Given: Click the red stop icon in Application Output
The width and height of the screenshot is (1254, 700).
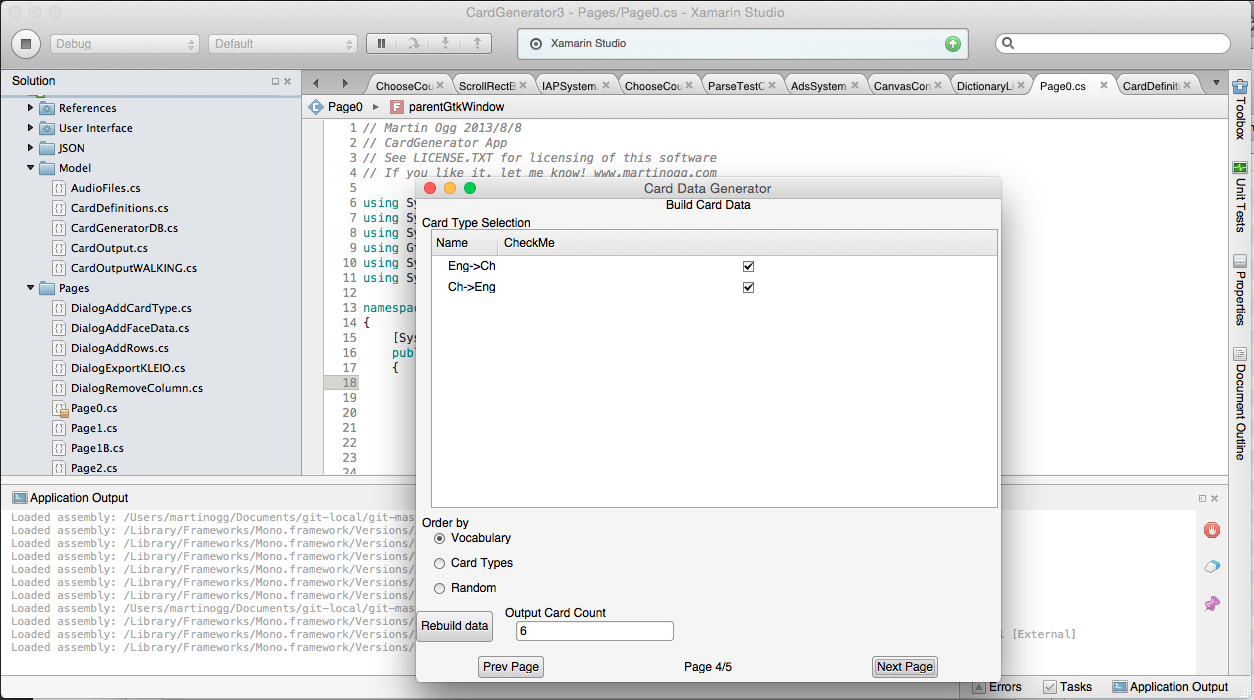Looking at the screenshot, I should coord(1211,530).
